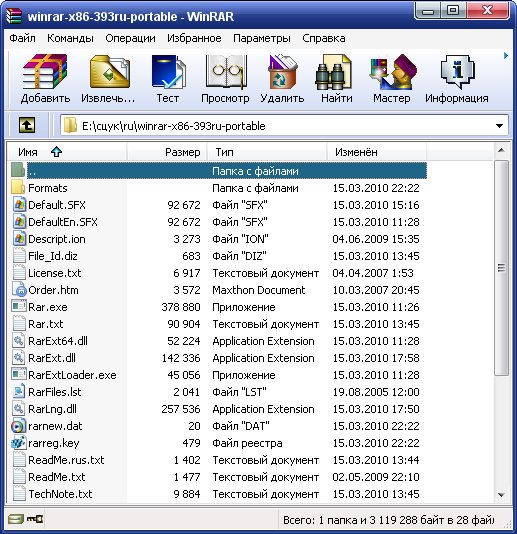This screenshot has width=517, height=534.
Task: Click the drive icon in status bar
Action: point(16,519)
